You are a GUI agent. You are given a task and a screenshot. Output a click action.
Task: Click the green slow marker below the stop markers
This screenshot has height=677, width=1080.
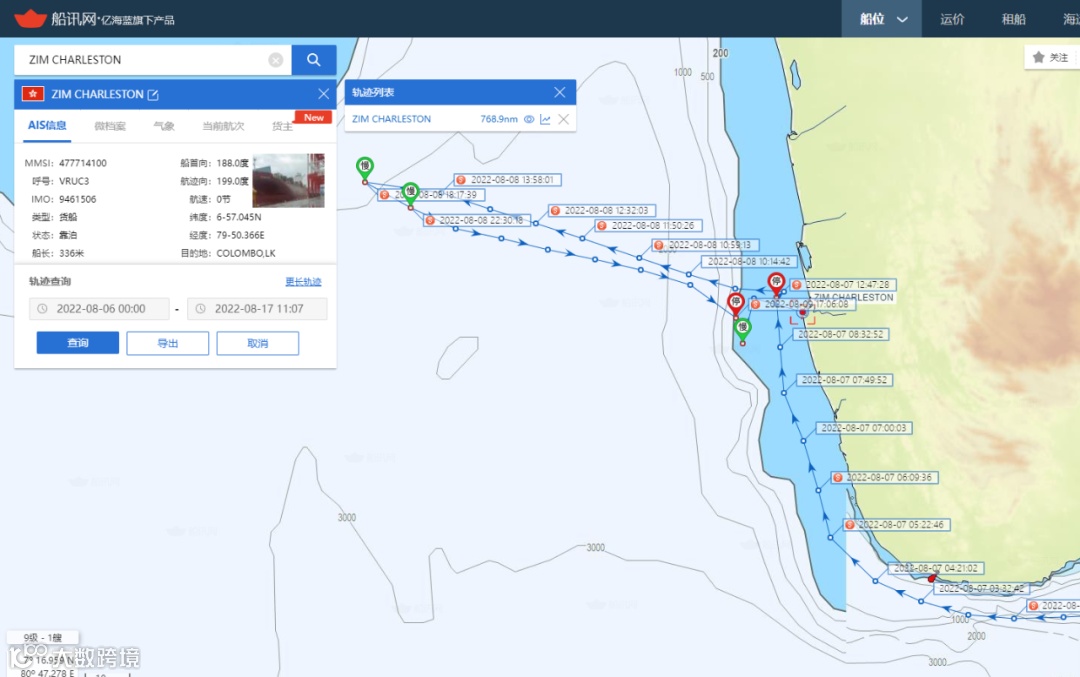point(742,329)
